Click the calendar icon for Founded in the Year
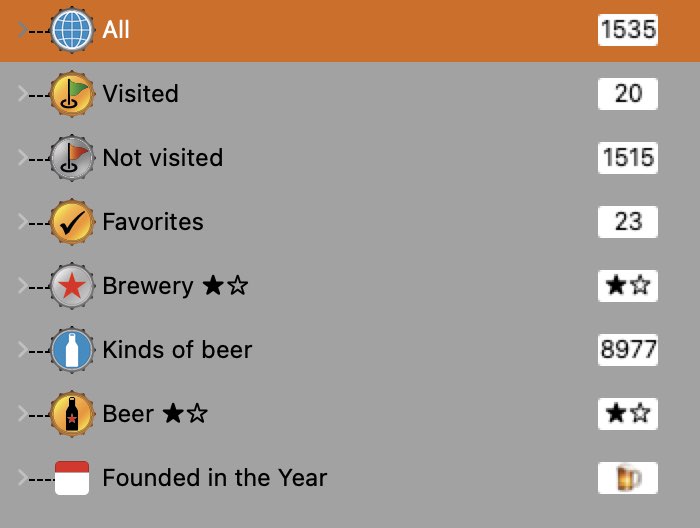This screenshot has width=700, height=528. click(x=72, y=478)
